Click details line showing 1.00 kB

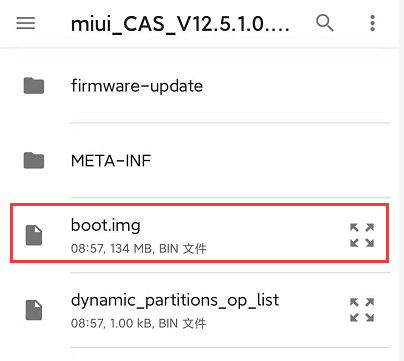click(139, 323)
